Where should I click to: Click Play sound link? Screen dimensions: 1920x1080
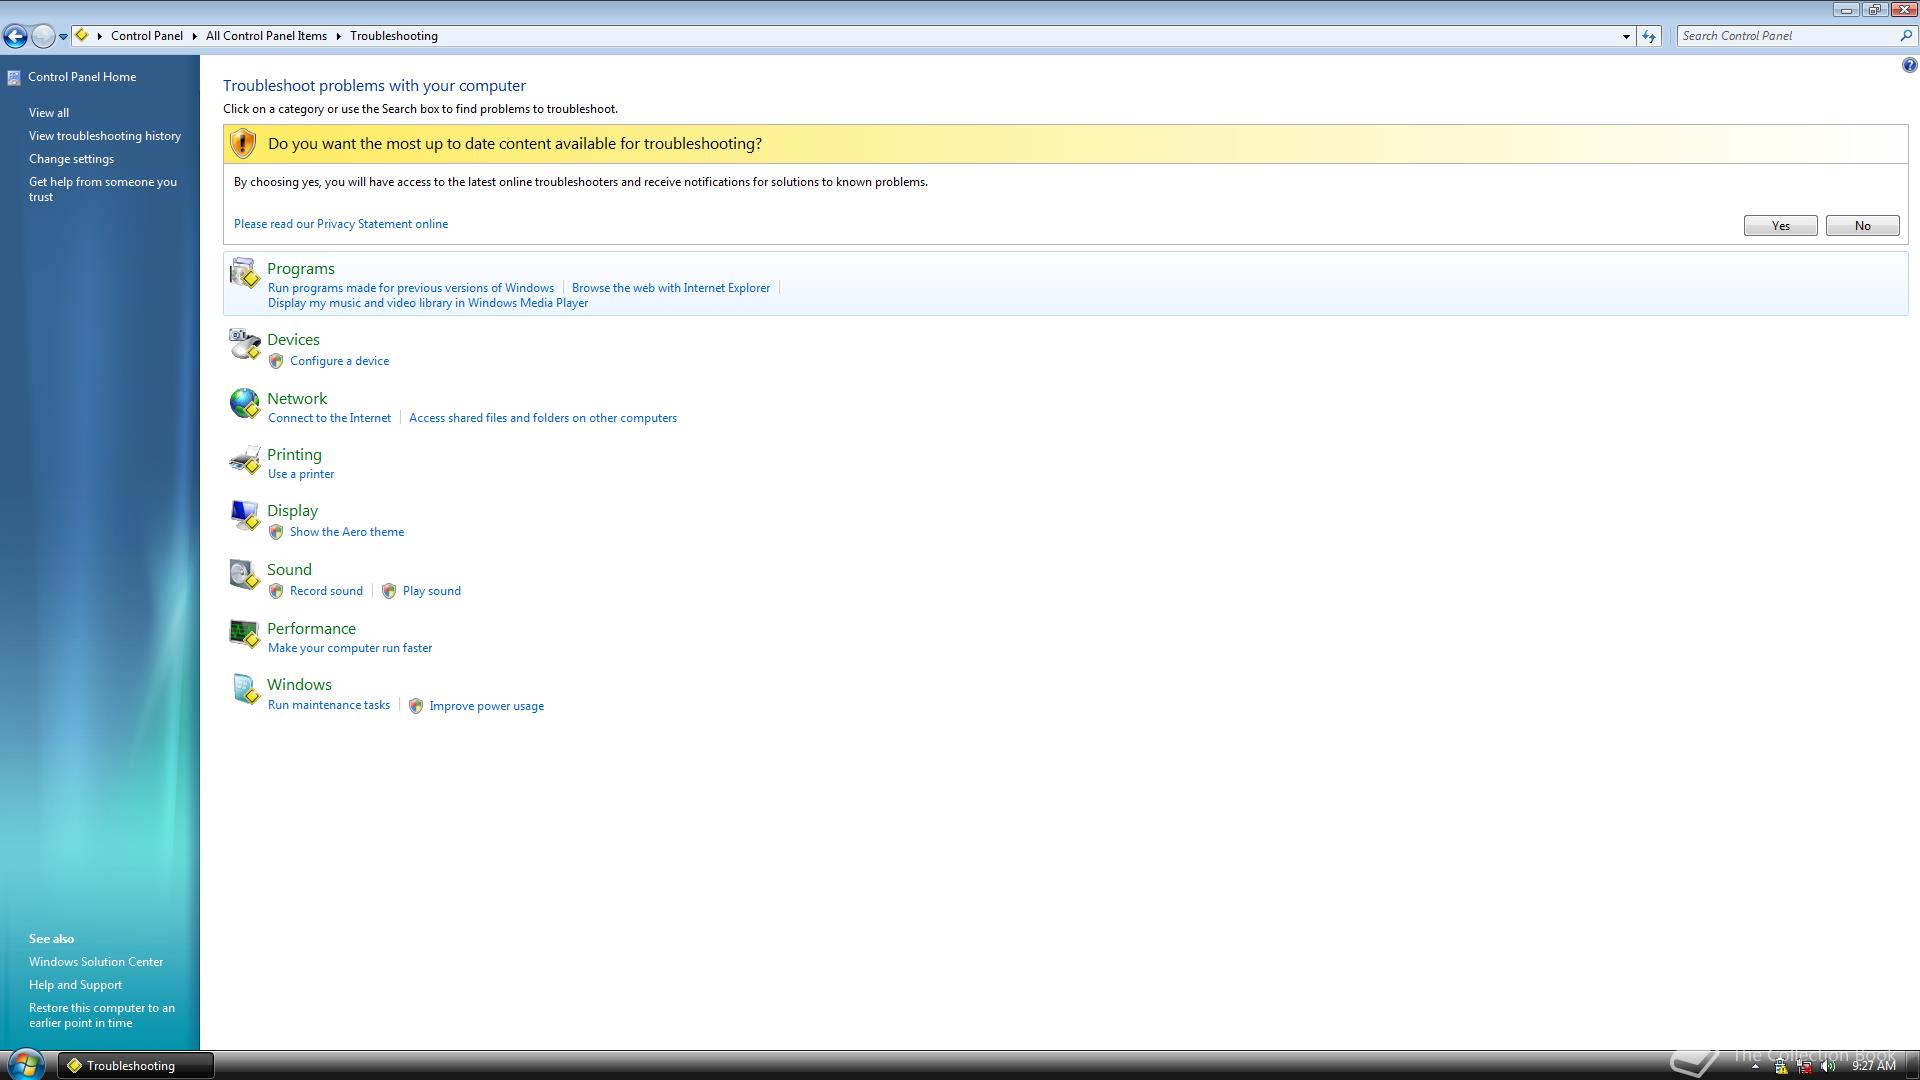432,591
